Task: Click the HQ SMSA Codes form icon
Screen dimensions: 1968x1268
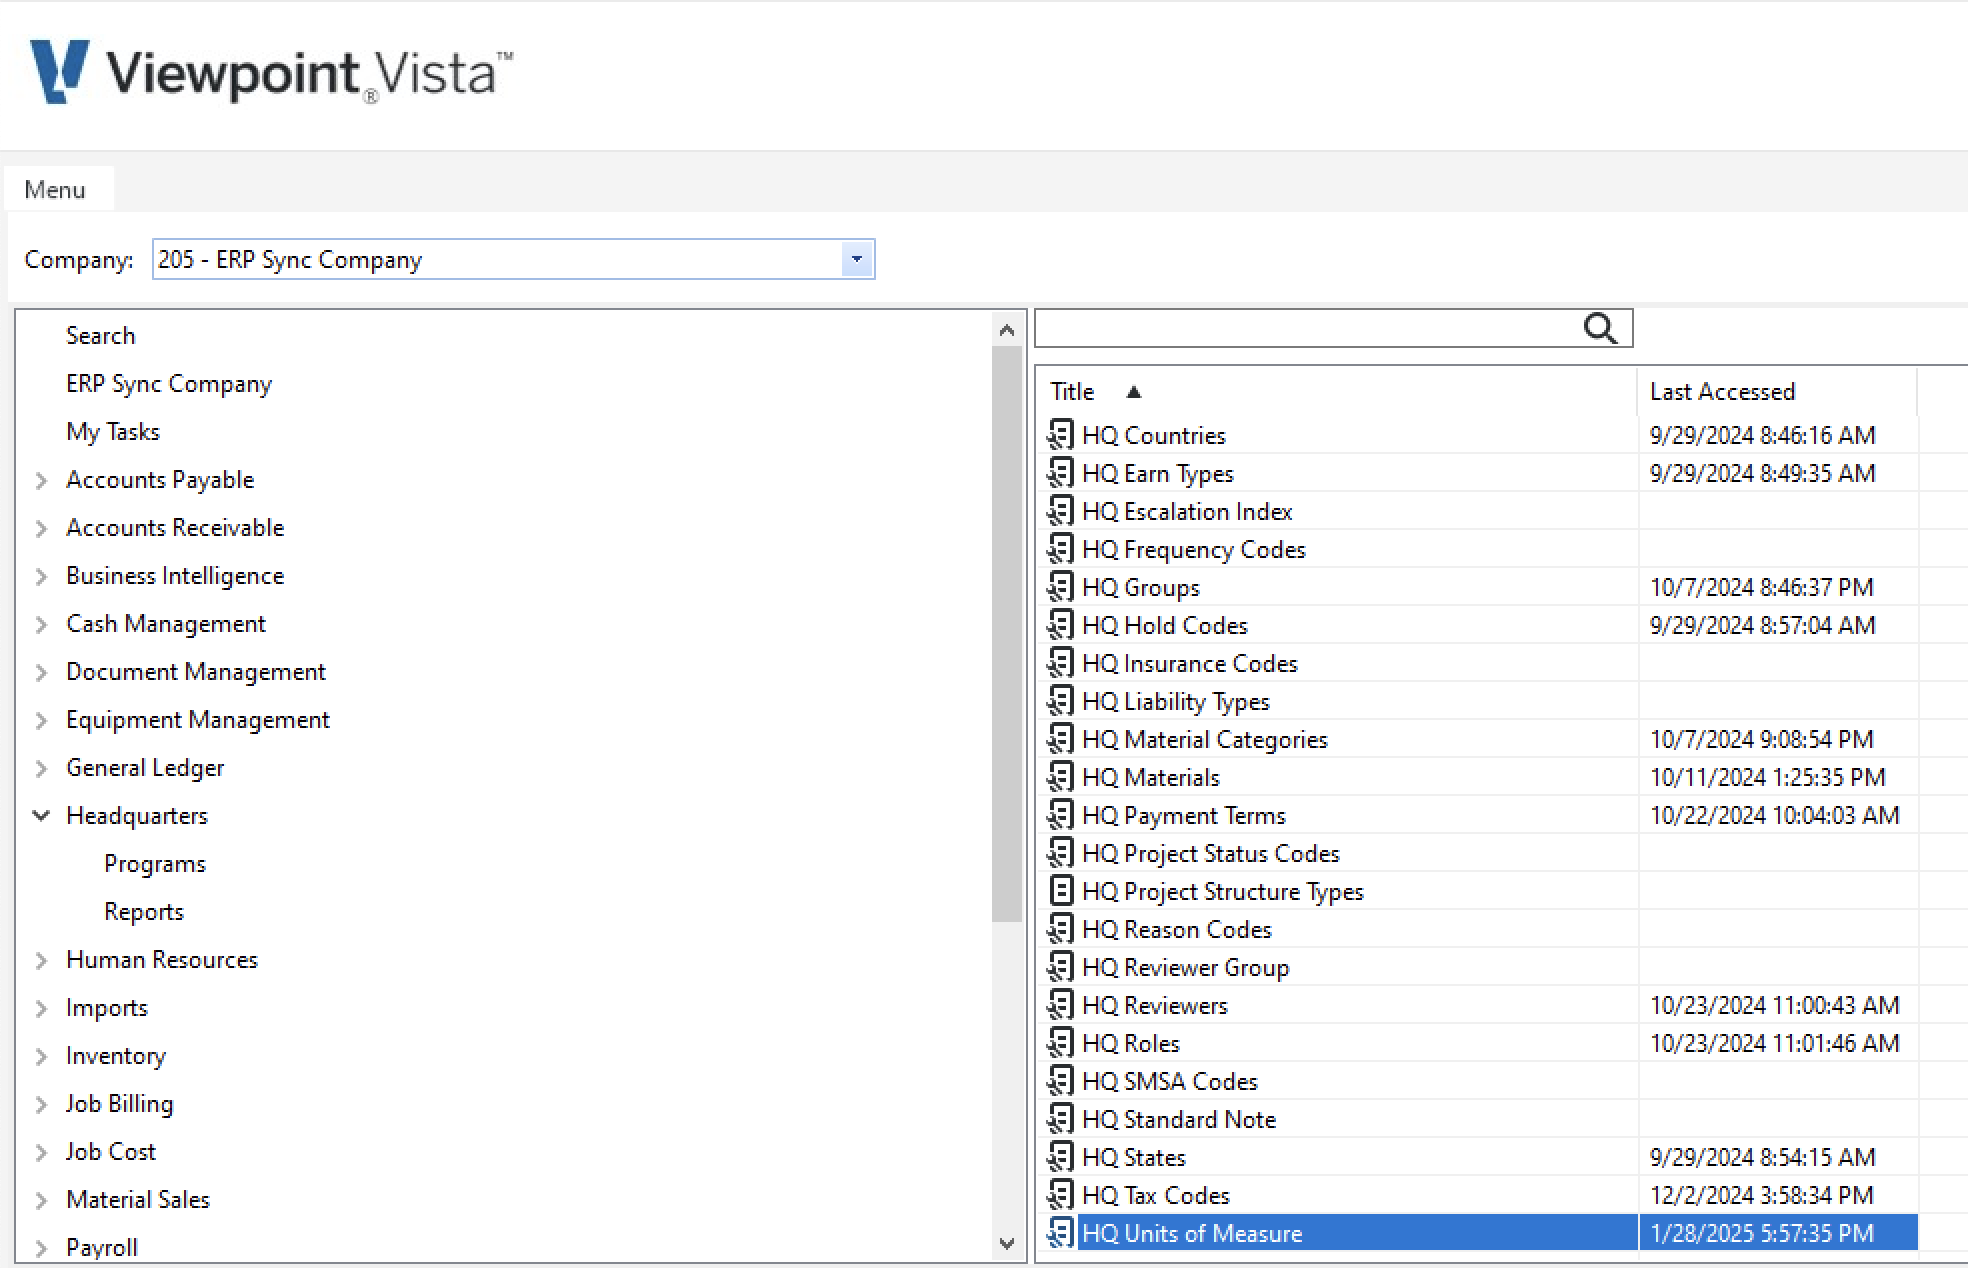Action: (1061, 1081)
